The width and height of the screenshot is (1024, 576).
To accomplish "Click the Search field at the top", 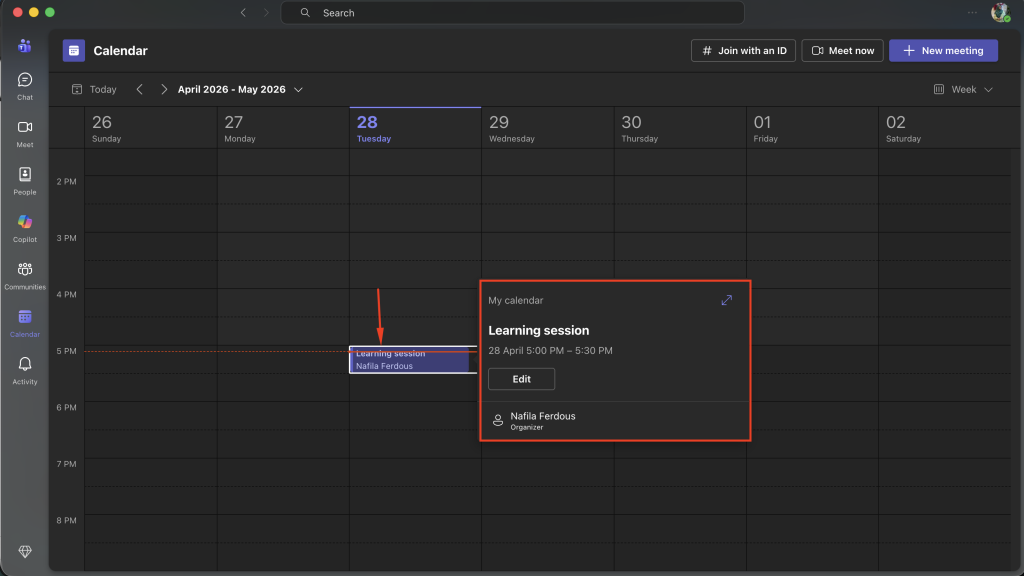I will coord(512,13).
